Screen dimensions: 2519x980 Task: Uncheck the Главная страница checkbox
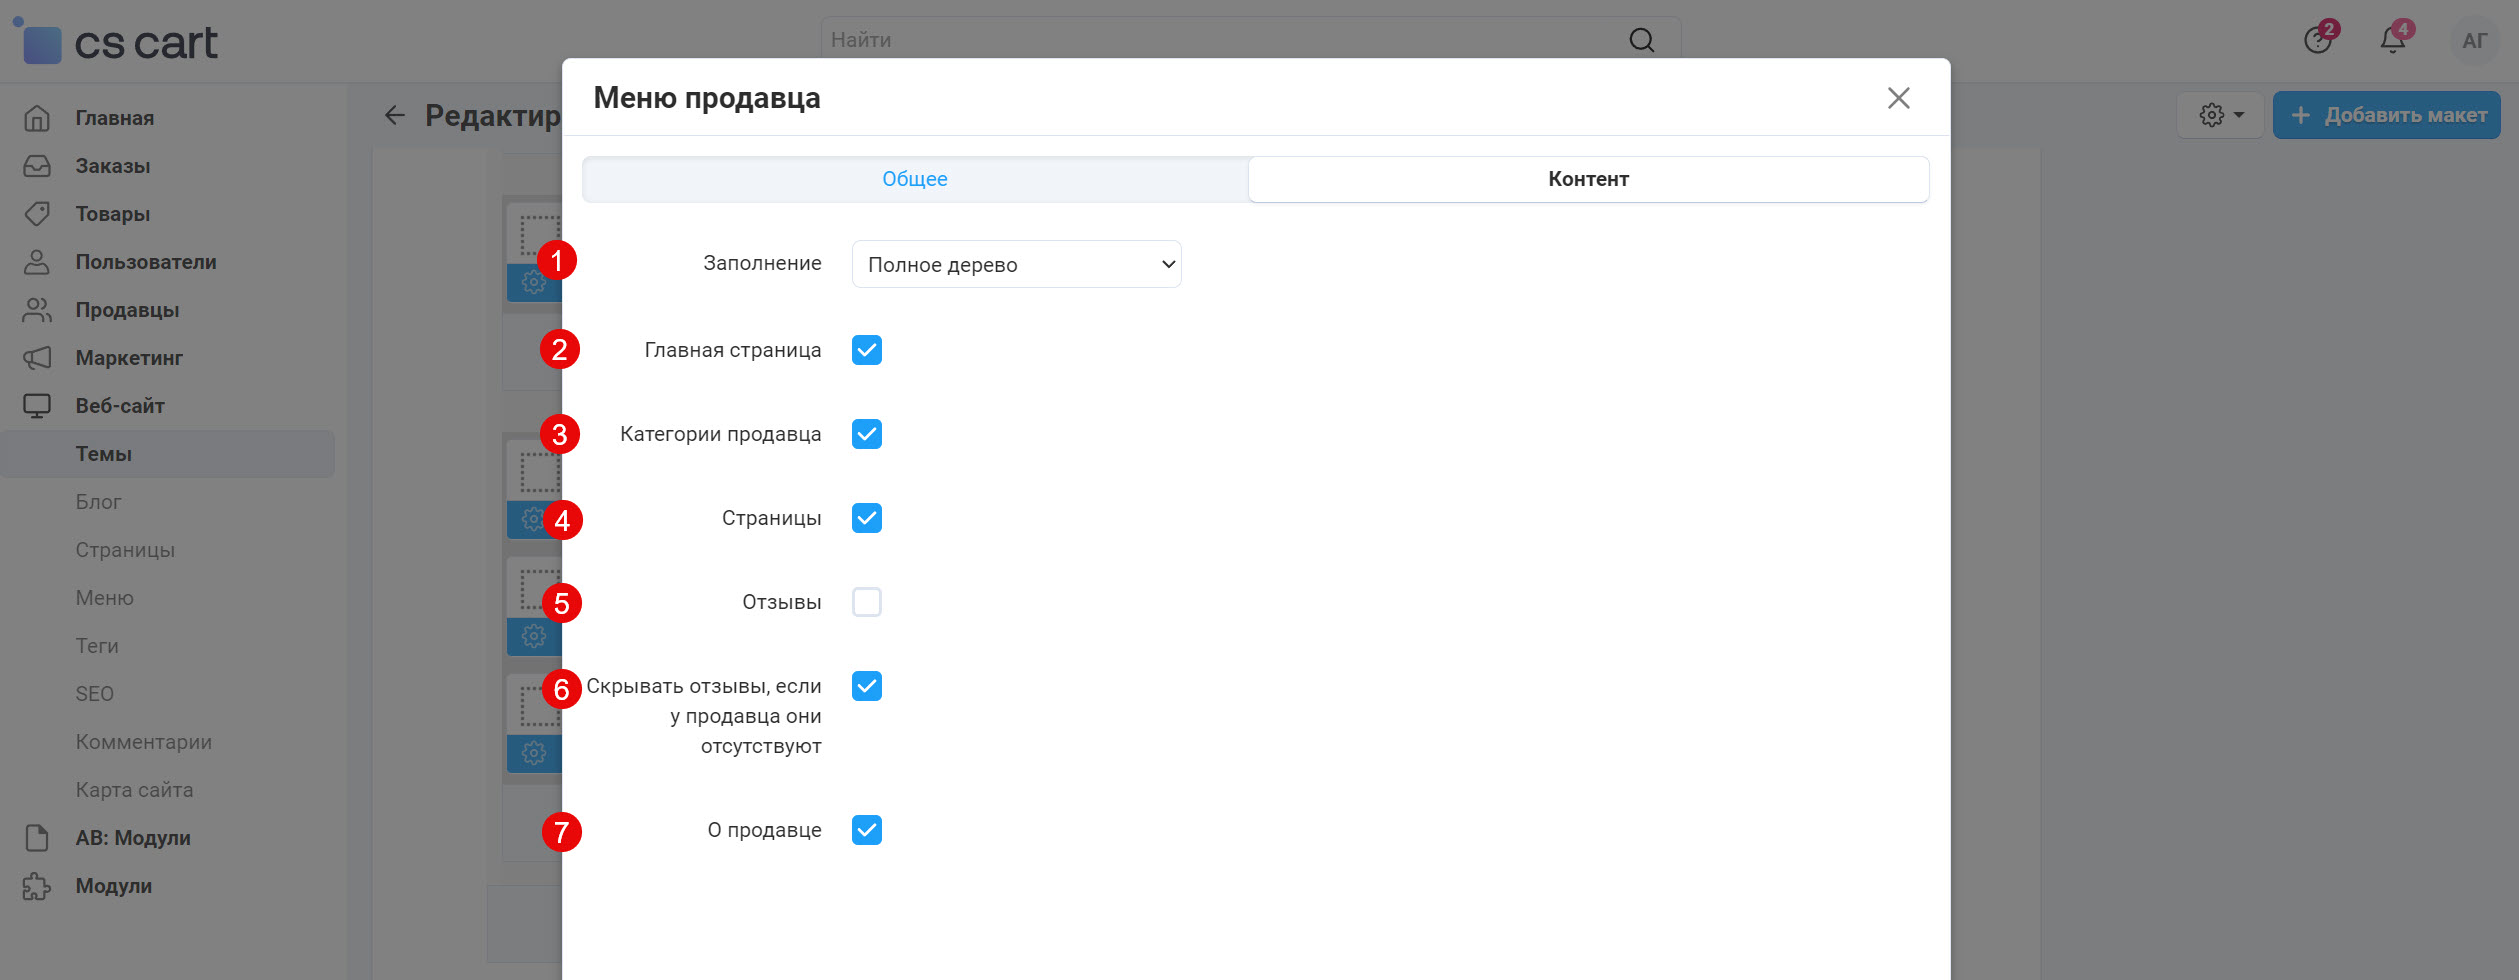(x=866, y=350)
